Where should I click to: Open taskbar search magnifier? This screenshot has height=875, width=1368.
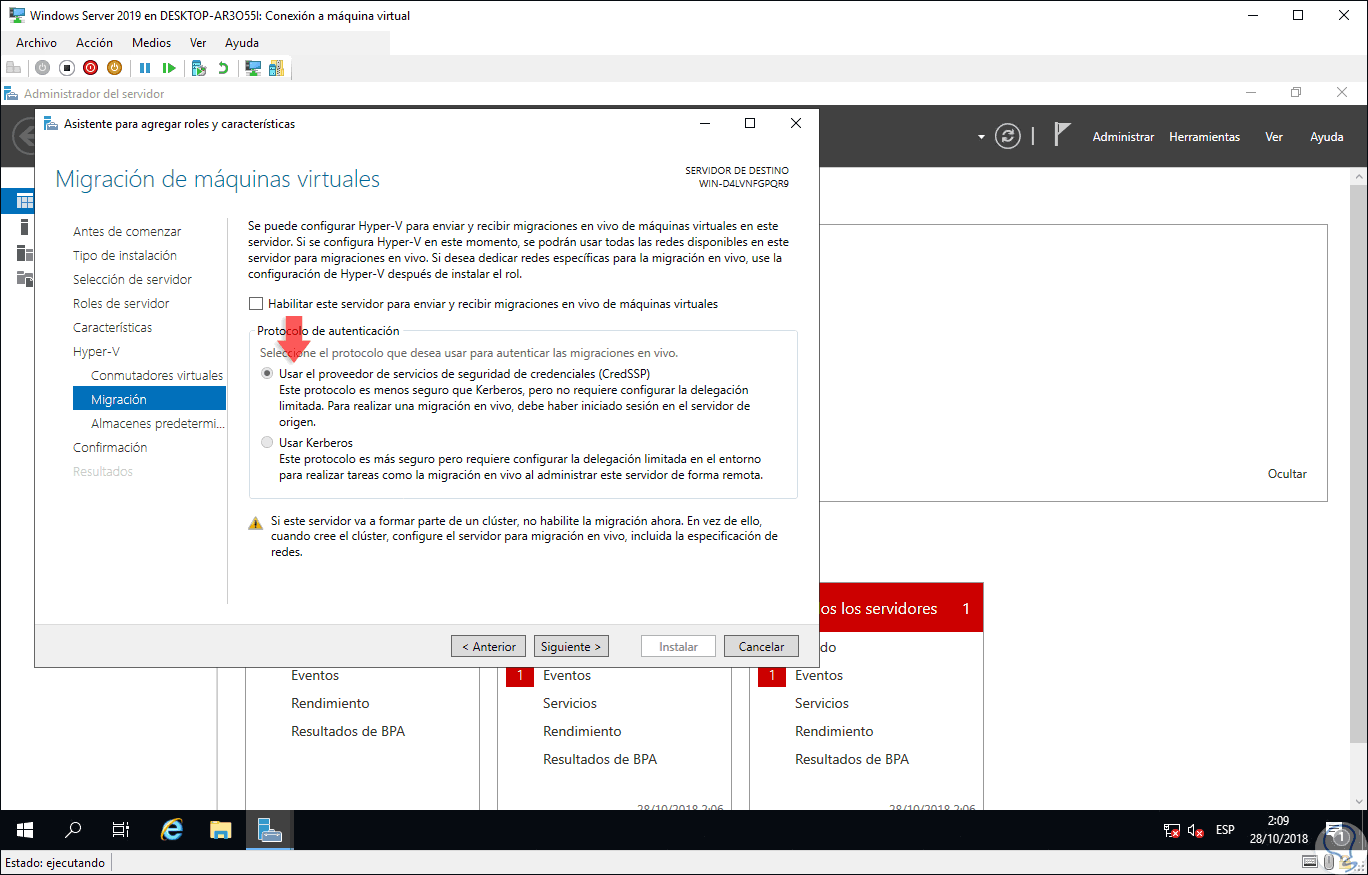pyautogui.click(x=73, y=830)
